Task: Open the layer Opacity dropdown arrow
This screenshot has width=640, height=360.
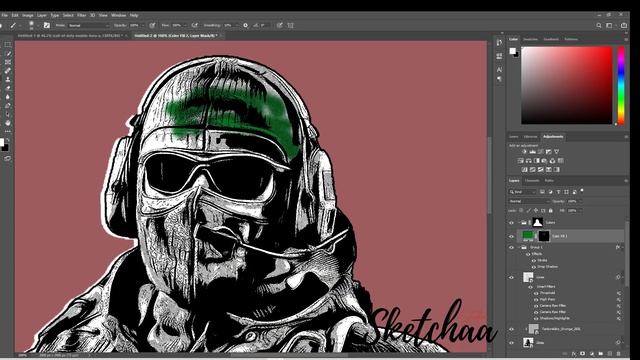Action: click(x=580, y=201)
